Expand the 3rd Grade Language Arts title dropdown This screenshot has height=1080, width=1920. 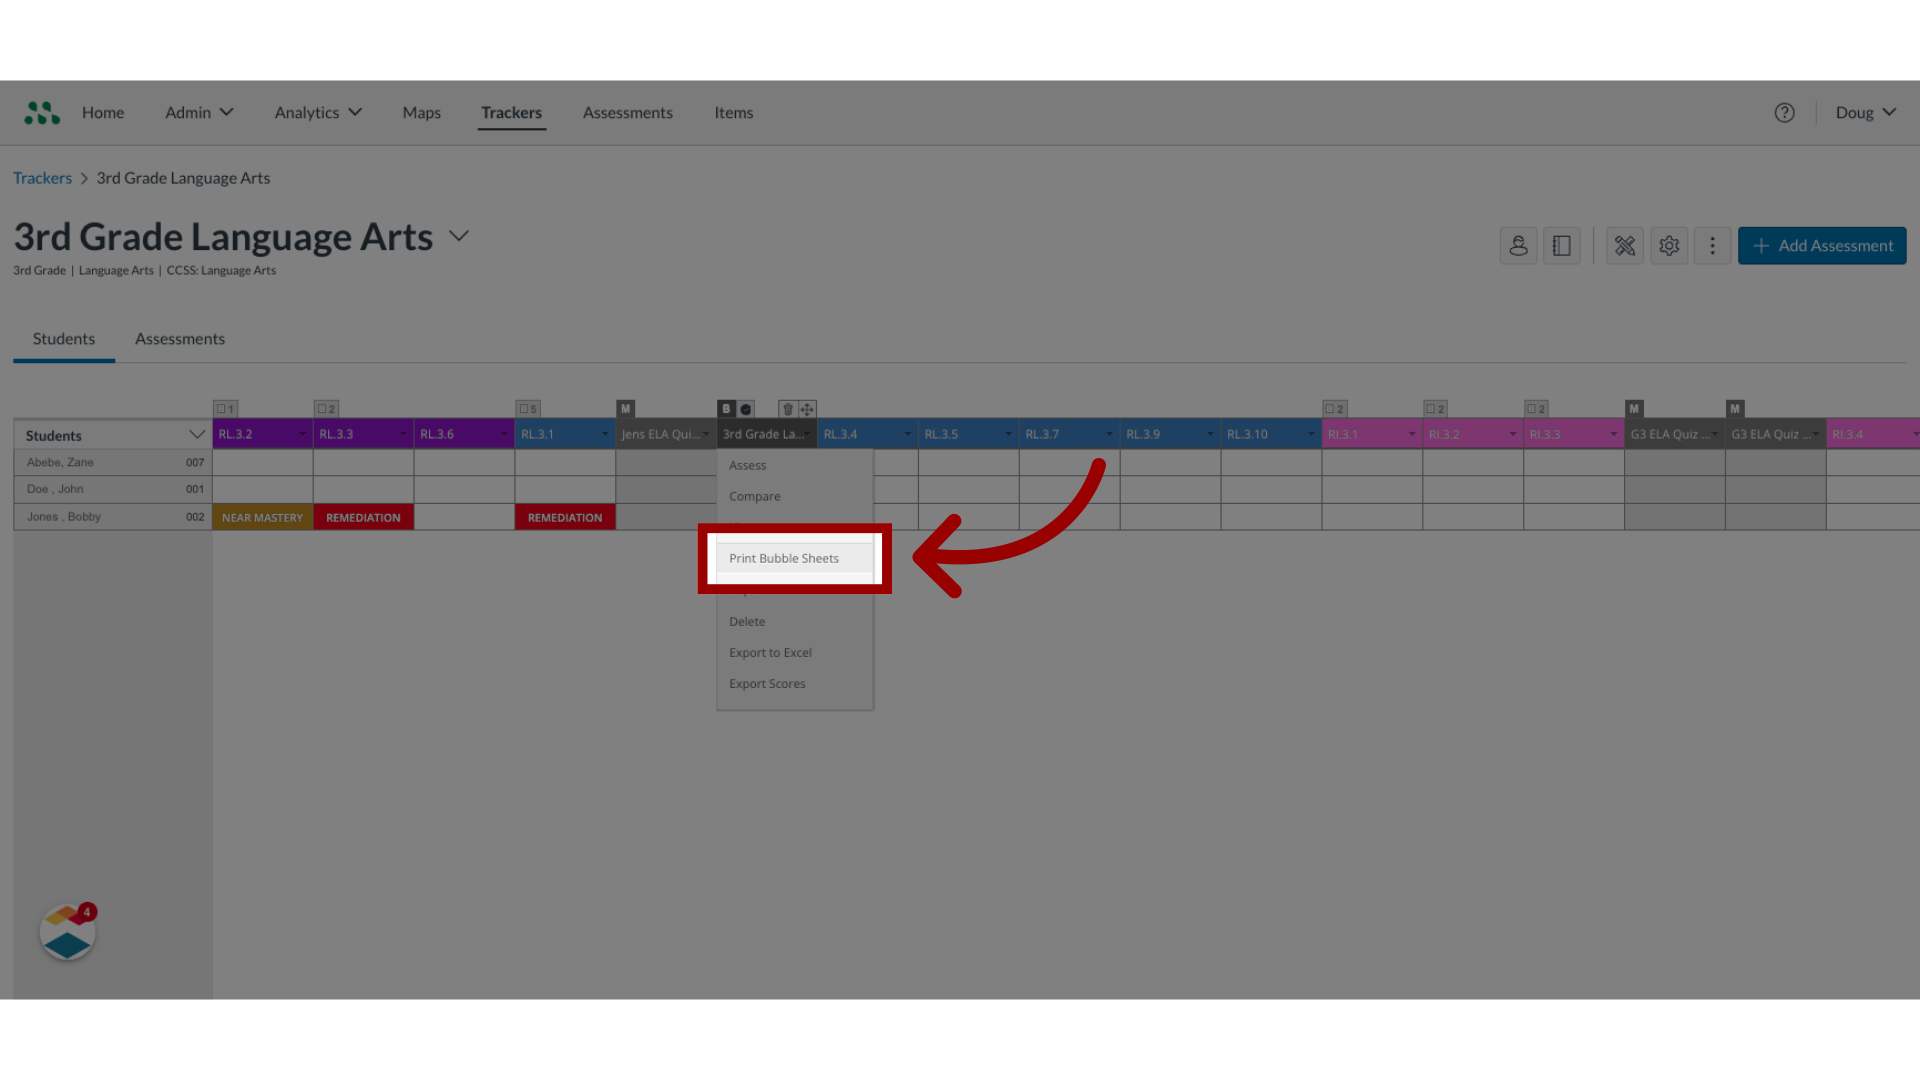(460, 235)
